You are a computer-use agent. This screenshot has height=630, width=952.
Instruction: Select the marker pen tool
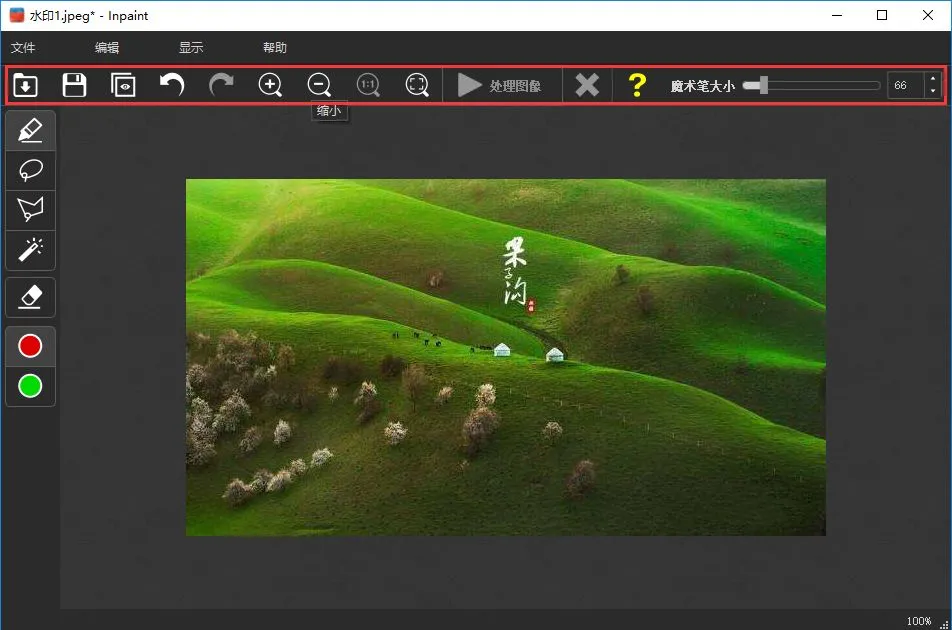pyautogui.click(x=30, y=130)
